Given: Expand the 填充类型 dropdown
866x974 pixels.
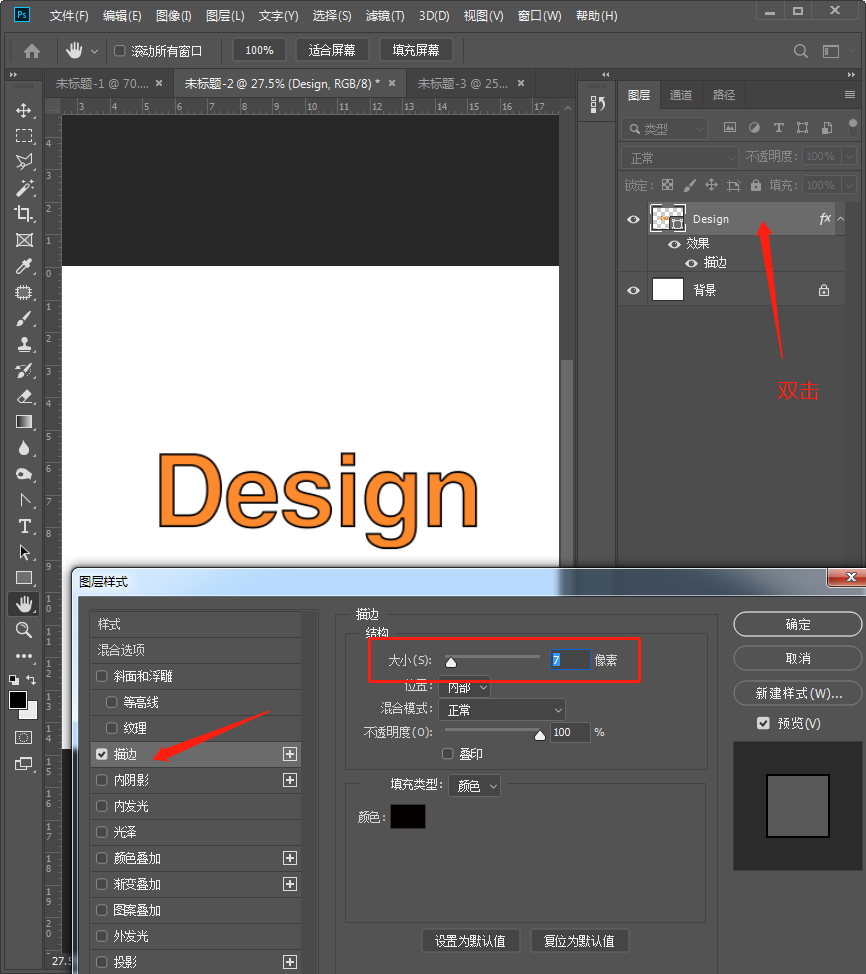Looking at the screenshot, I should coord(475,786).
